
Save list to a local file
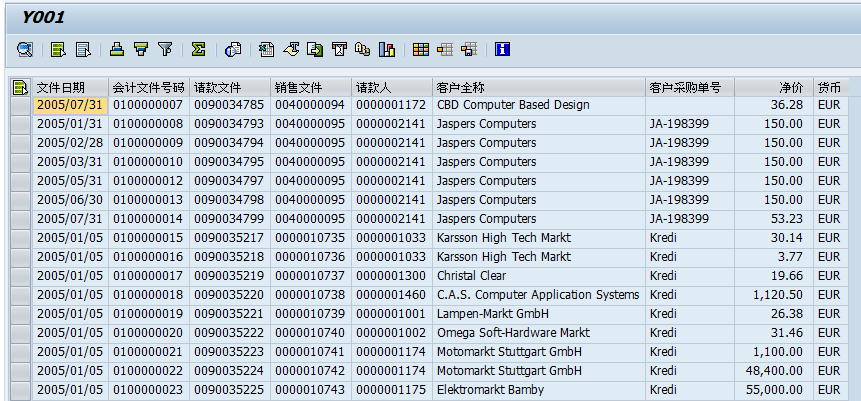tap(315, 49)
